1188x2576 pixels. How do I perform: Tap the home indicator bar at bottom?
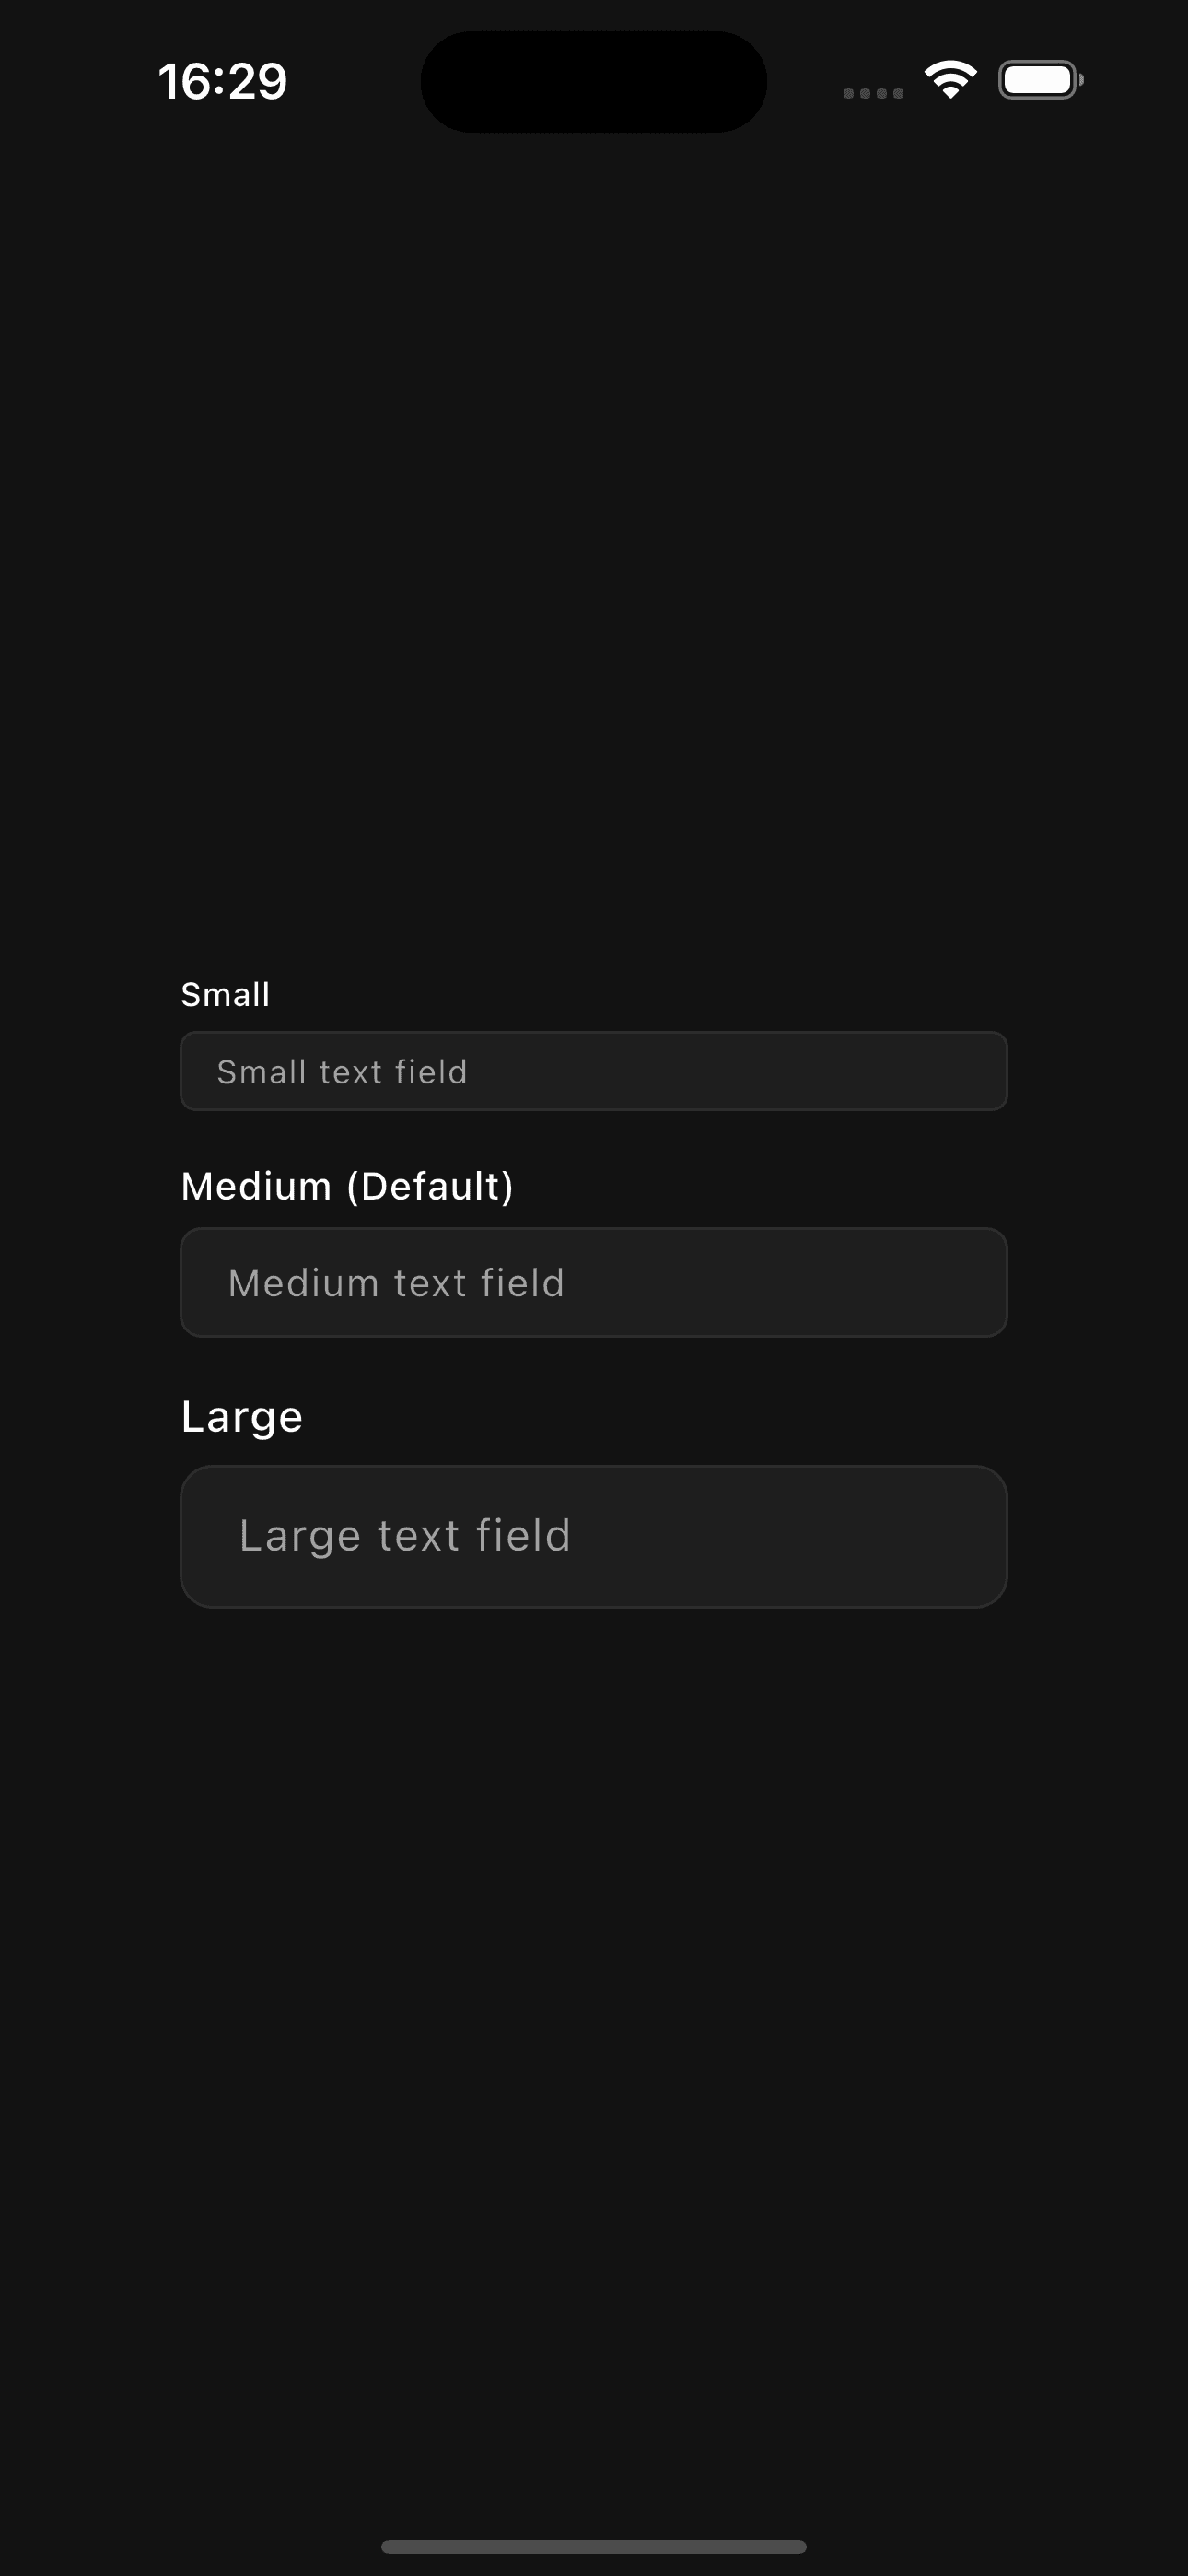pos(593,2544)
